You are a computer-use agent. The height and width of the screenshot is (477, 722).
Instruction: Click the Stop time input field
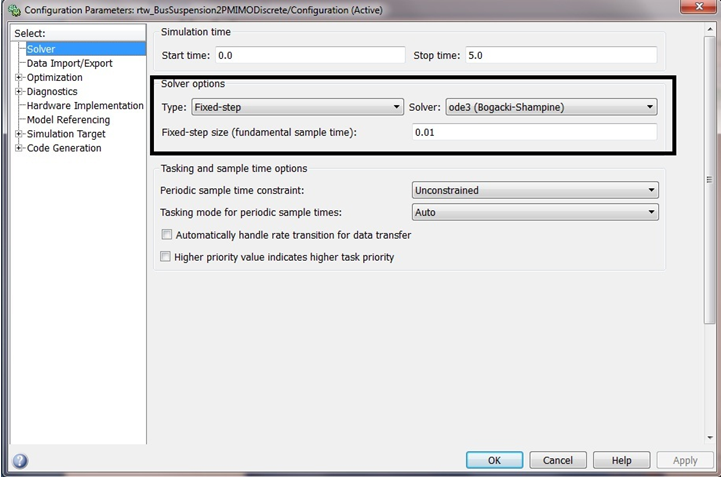[559, 55]
